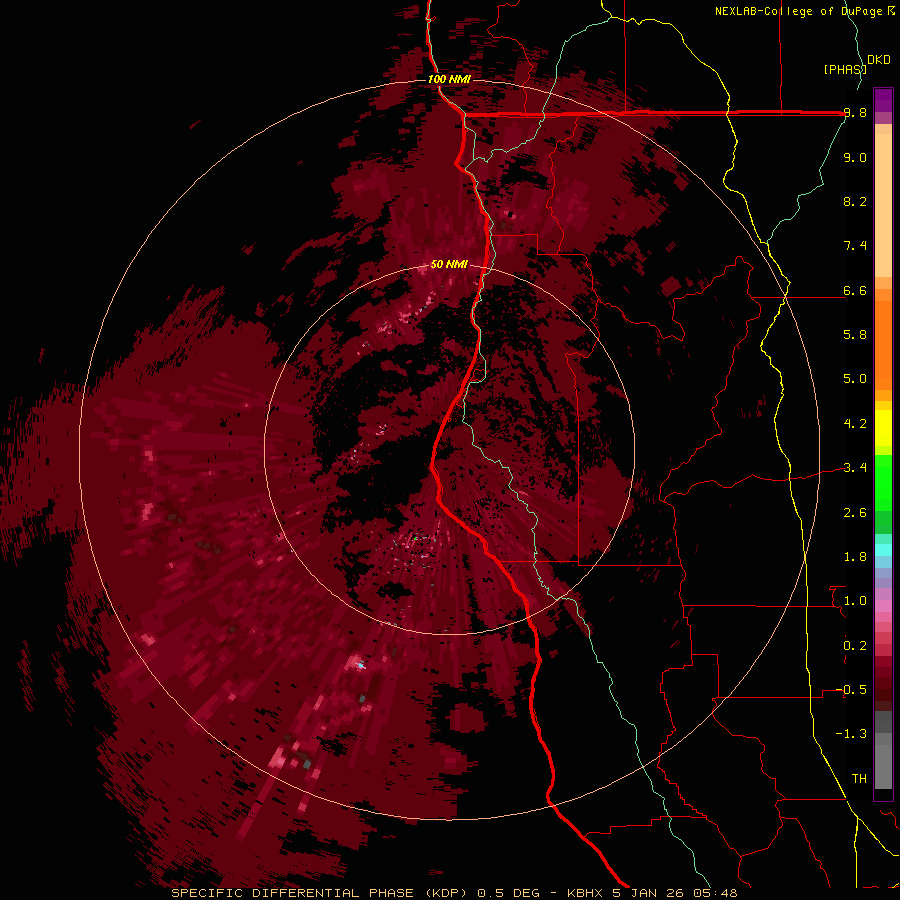Click the [PHAS] units label
This screenshot has width=900, height=900.
845,69
